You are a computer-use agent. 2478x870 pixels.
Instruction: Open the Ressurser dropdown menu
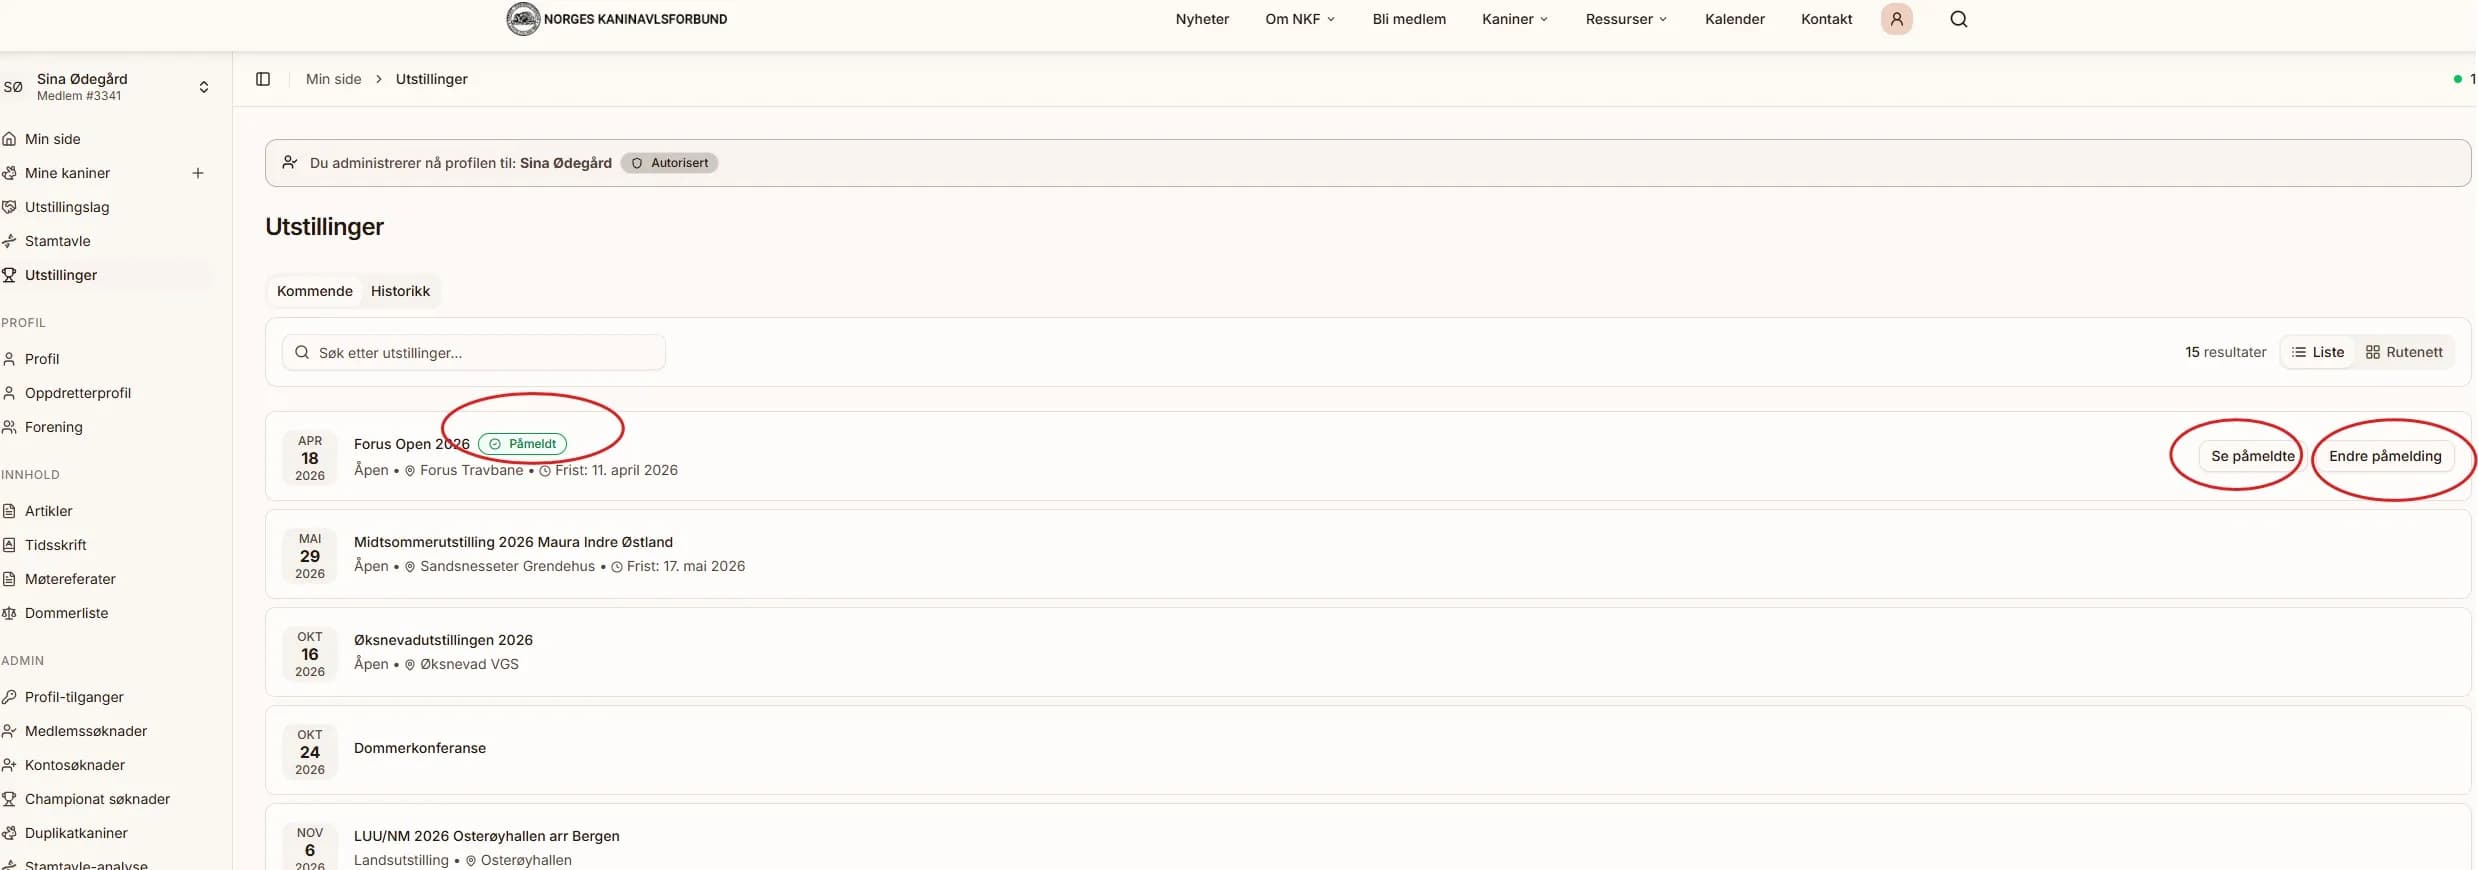(1626, 19)
